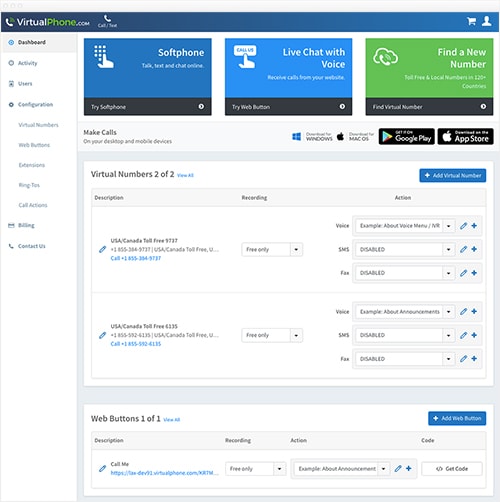This screenshot has width=500, height=502.
Task: Edit the Toll Free 9737 number description
Action: pyautogui.click(x=102, y=249)
